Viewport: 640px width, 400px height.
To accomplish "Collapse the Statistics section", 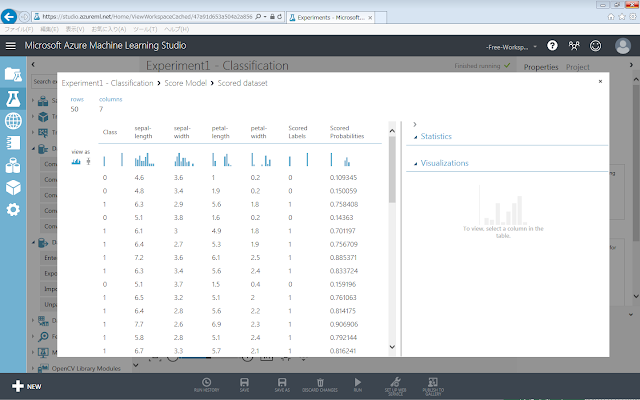I will (414, 136).
